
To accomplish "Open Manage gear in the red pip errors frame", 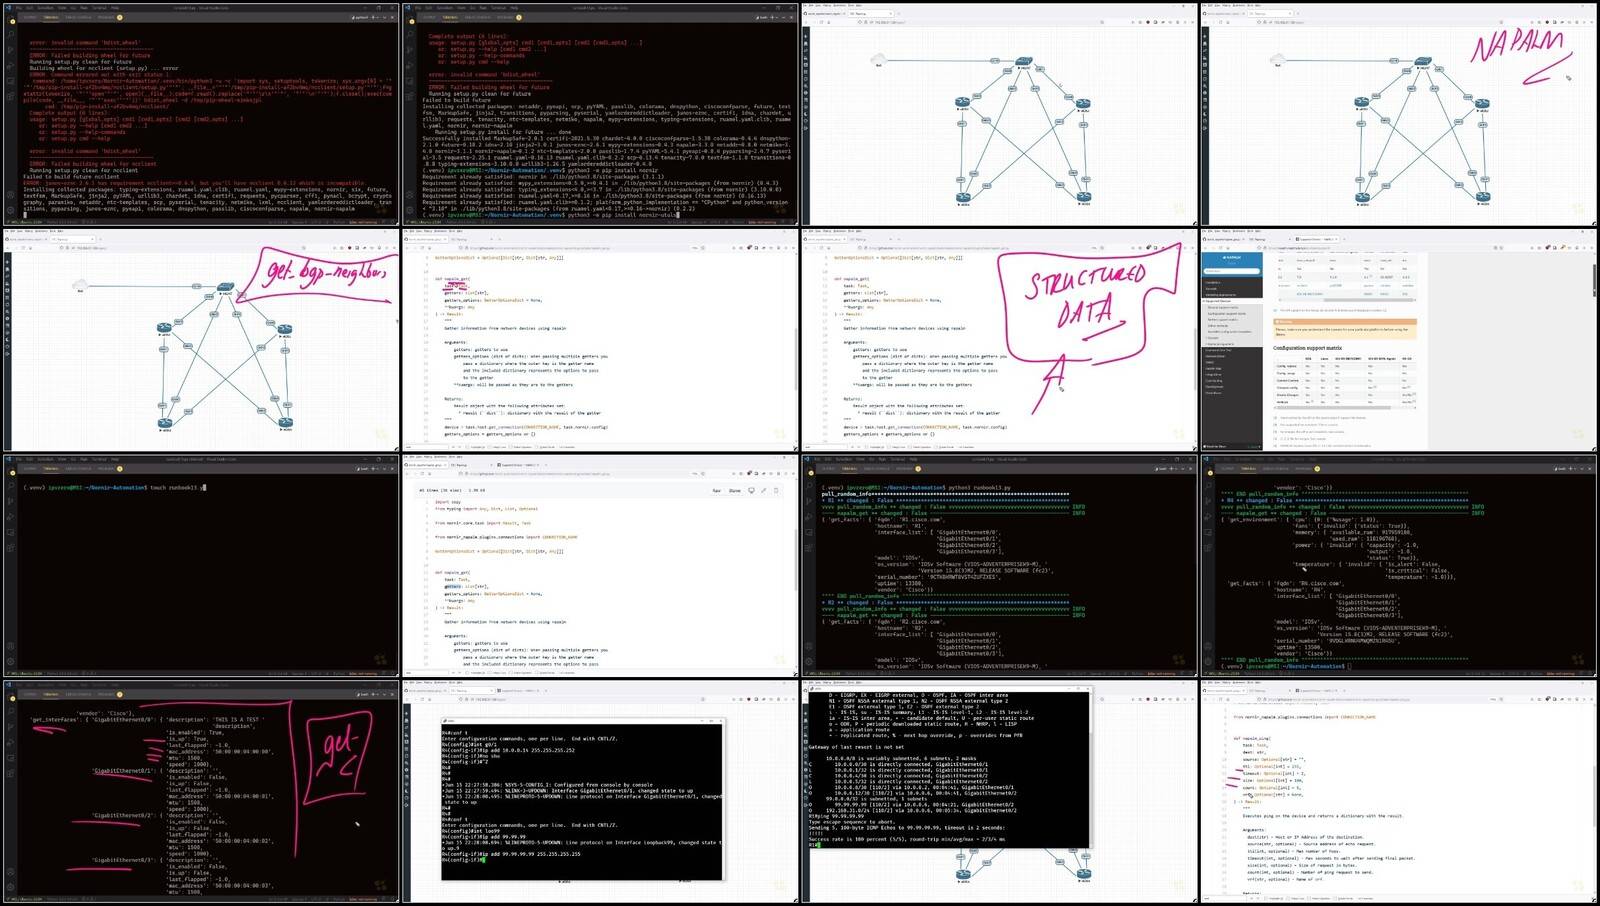I will pyautogui.click(x=10, y=210).
